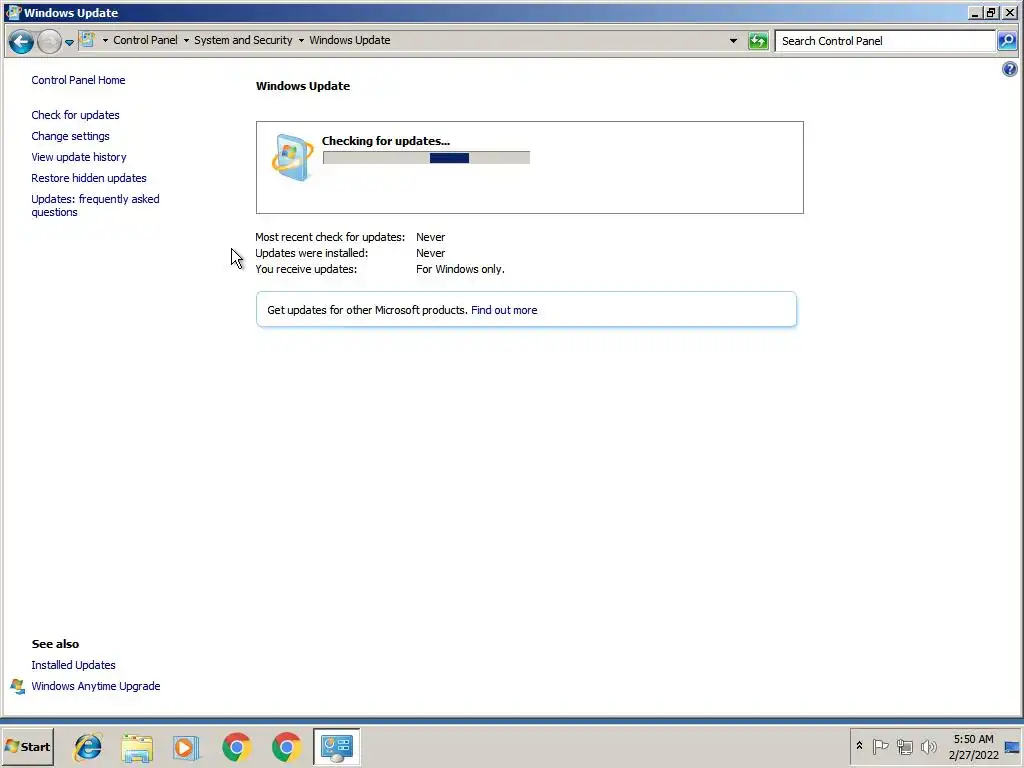The image size is (1024, 768).
Task: Click the Windows Update heading text
Action: pyautogui.click(x=303, y=86)
